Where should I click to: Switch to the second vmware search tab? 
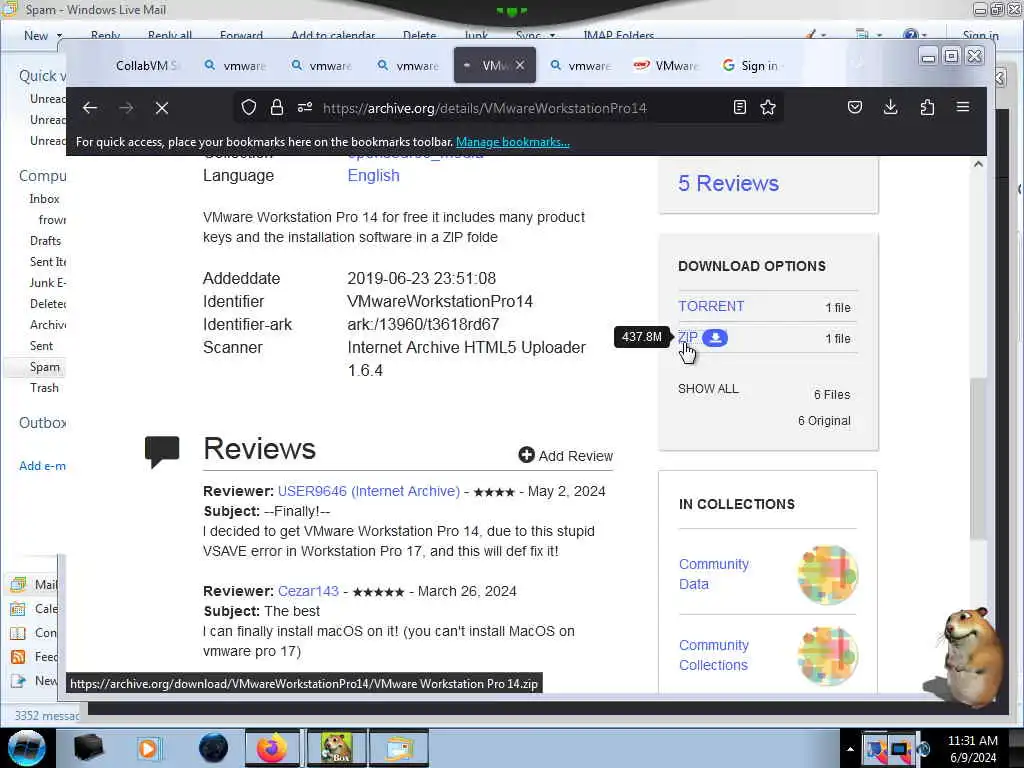(322, 65)
